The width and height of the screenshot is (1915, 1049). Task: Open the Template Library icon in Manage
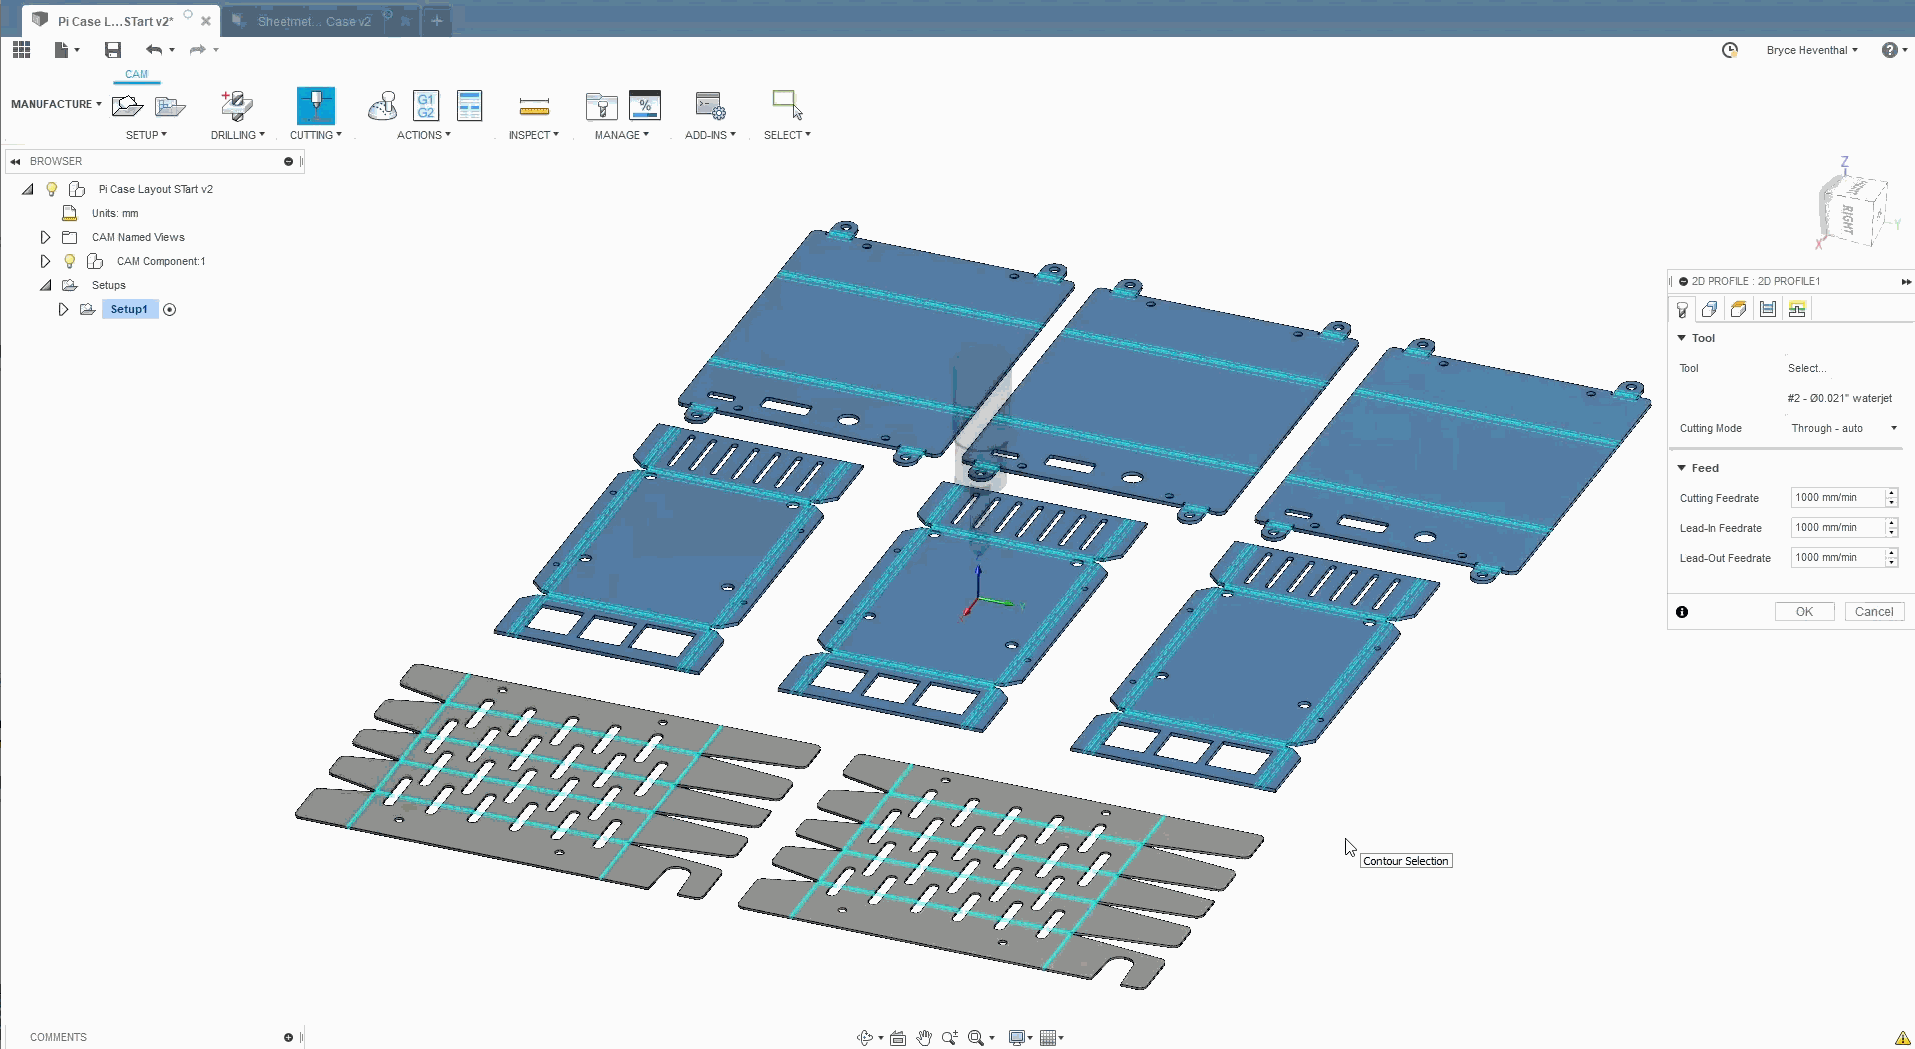click(x=645, y=106)
